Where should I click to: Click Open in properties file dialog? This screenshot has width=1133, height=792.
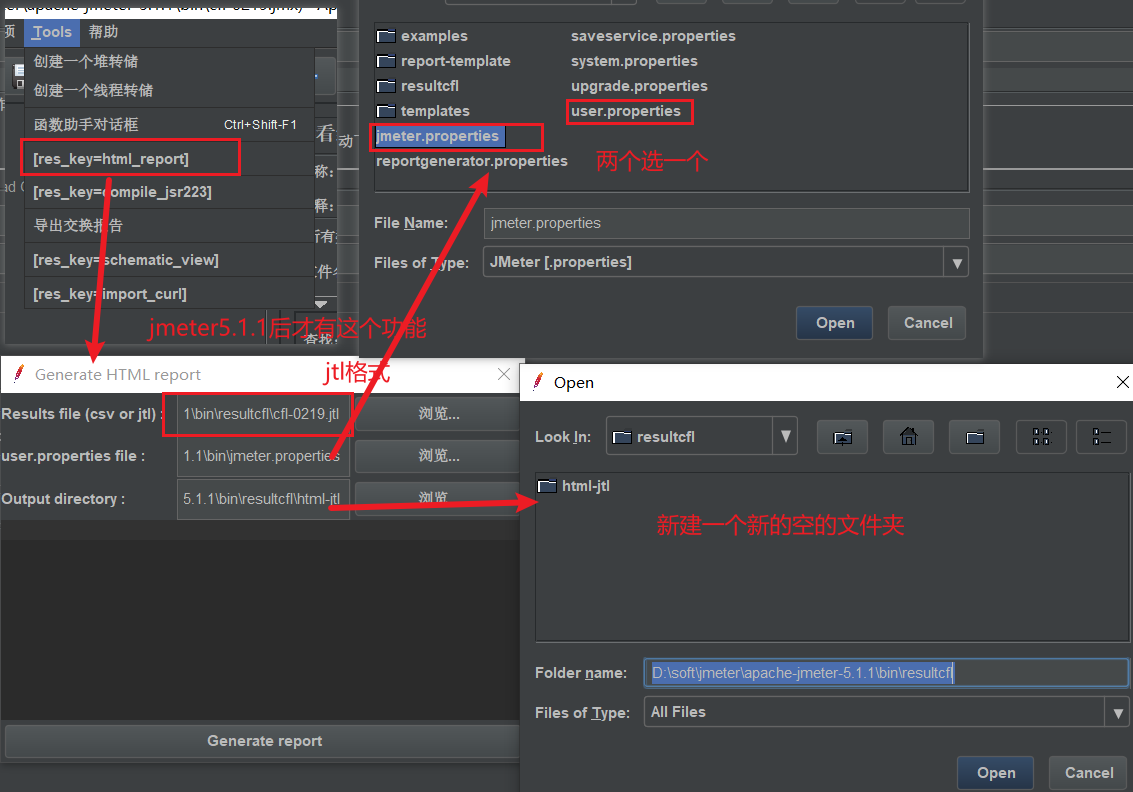click(x=835, y=323)
